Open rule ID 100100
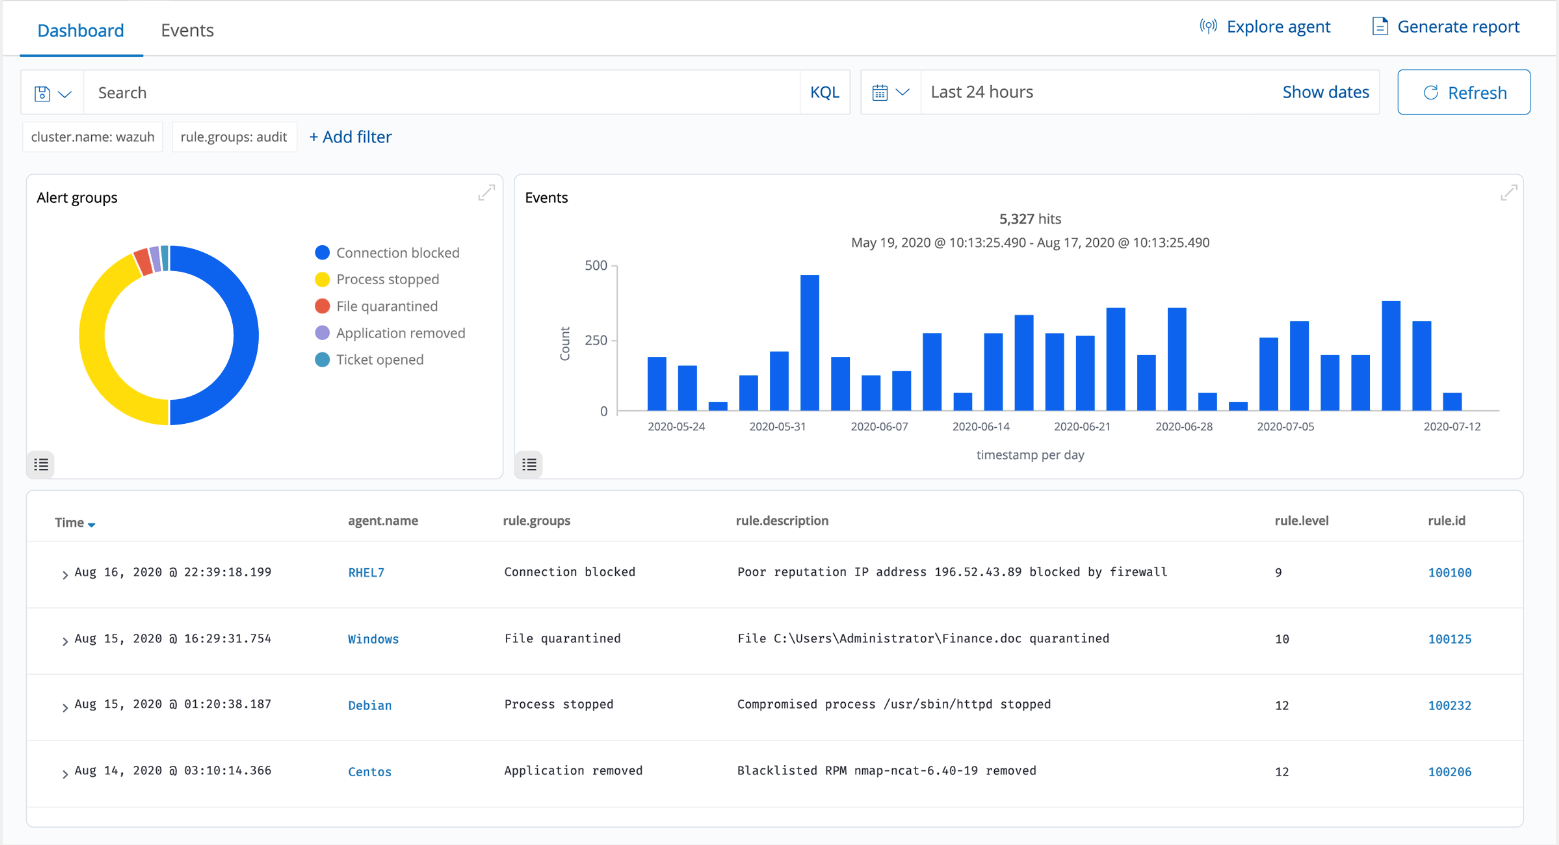 1450,573
